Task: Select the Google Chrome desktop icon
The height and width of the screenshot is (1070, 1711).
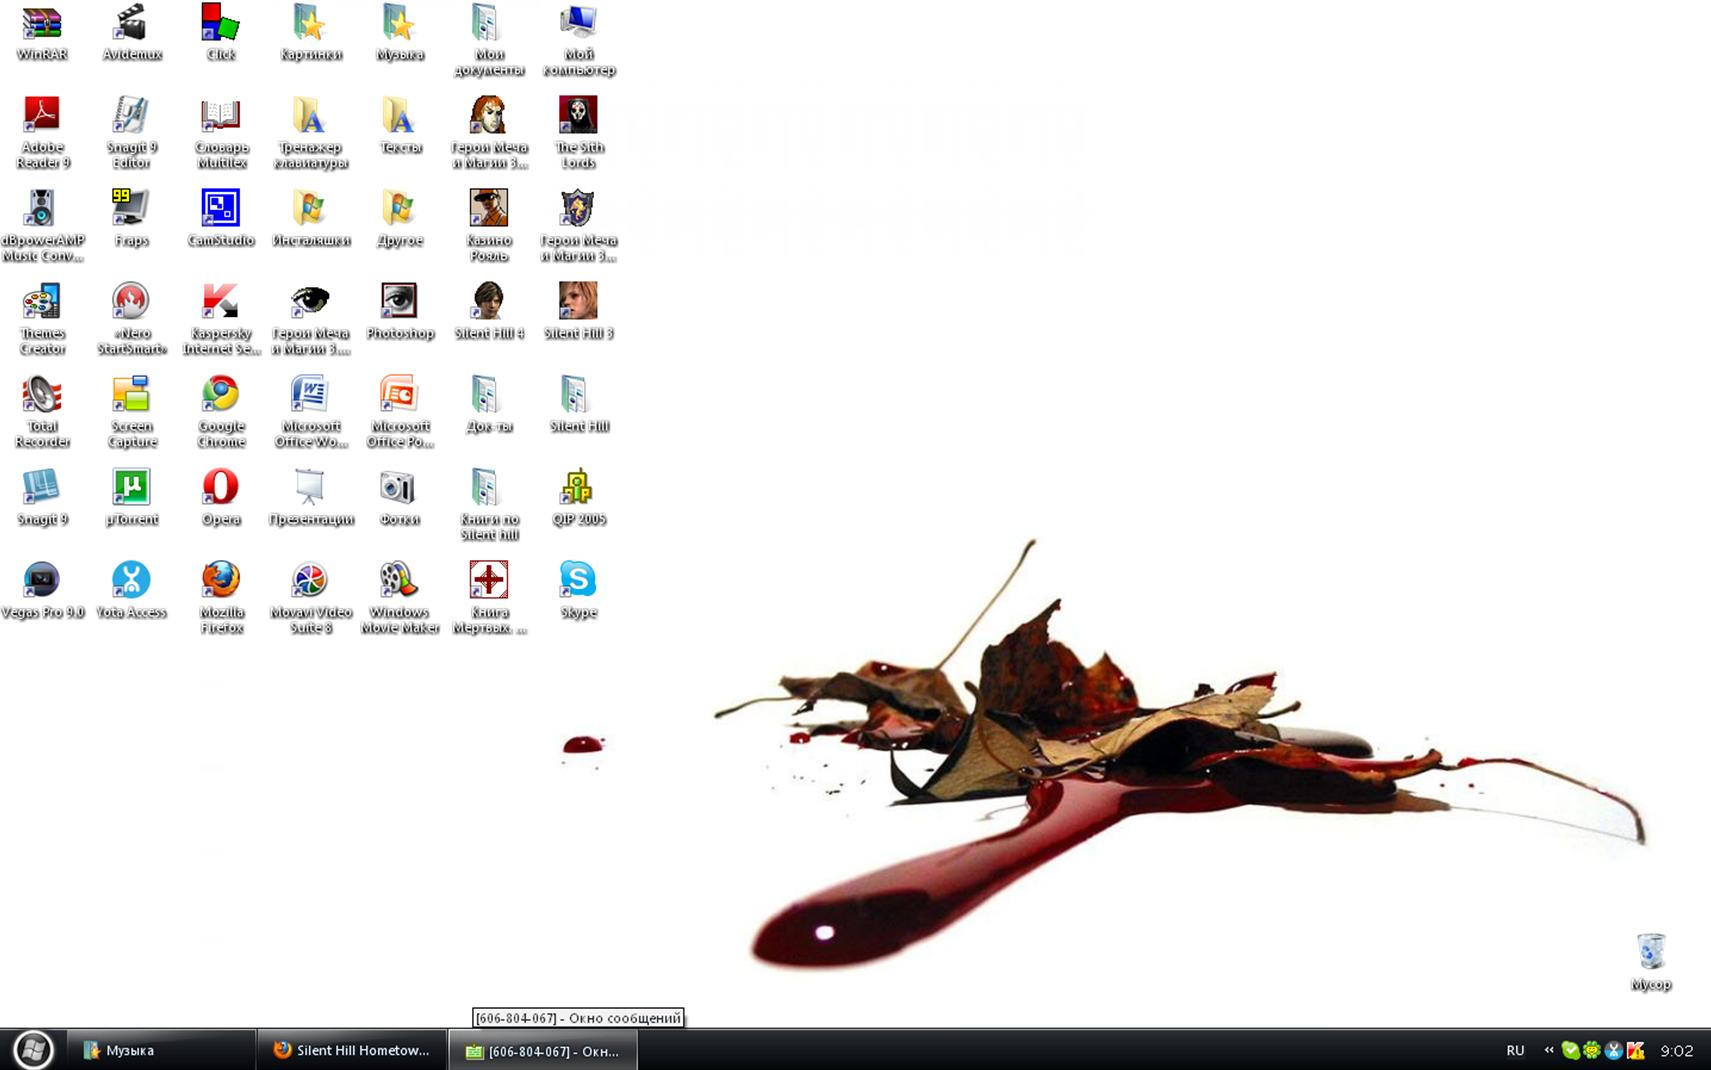Action: 220,395
